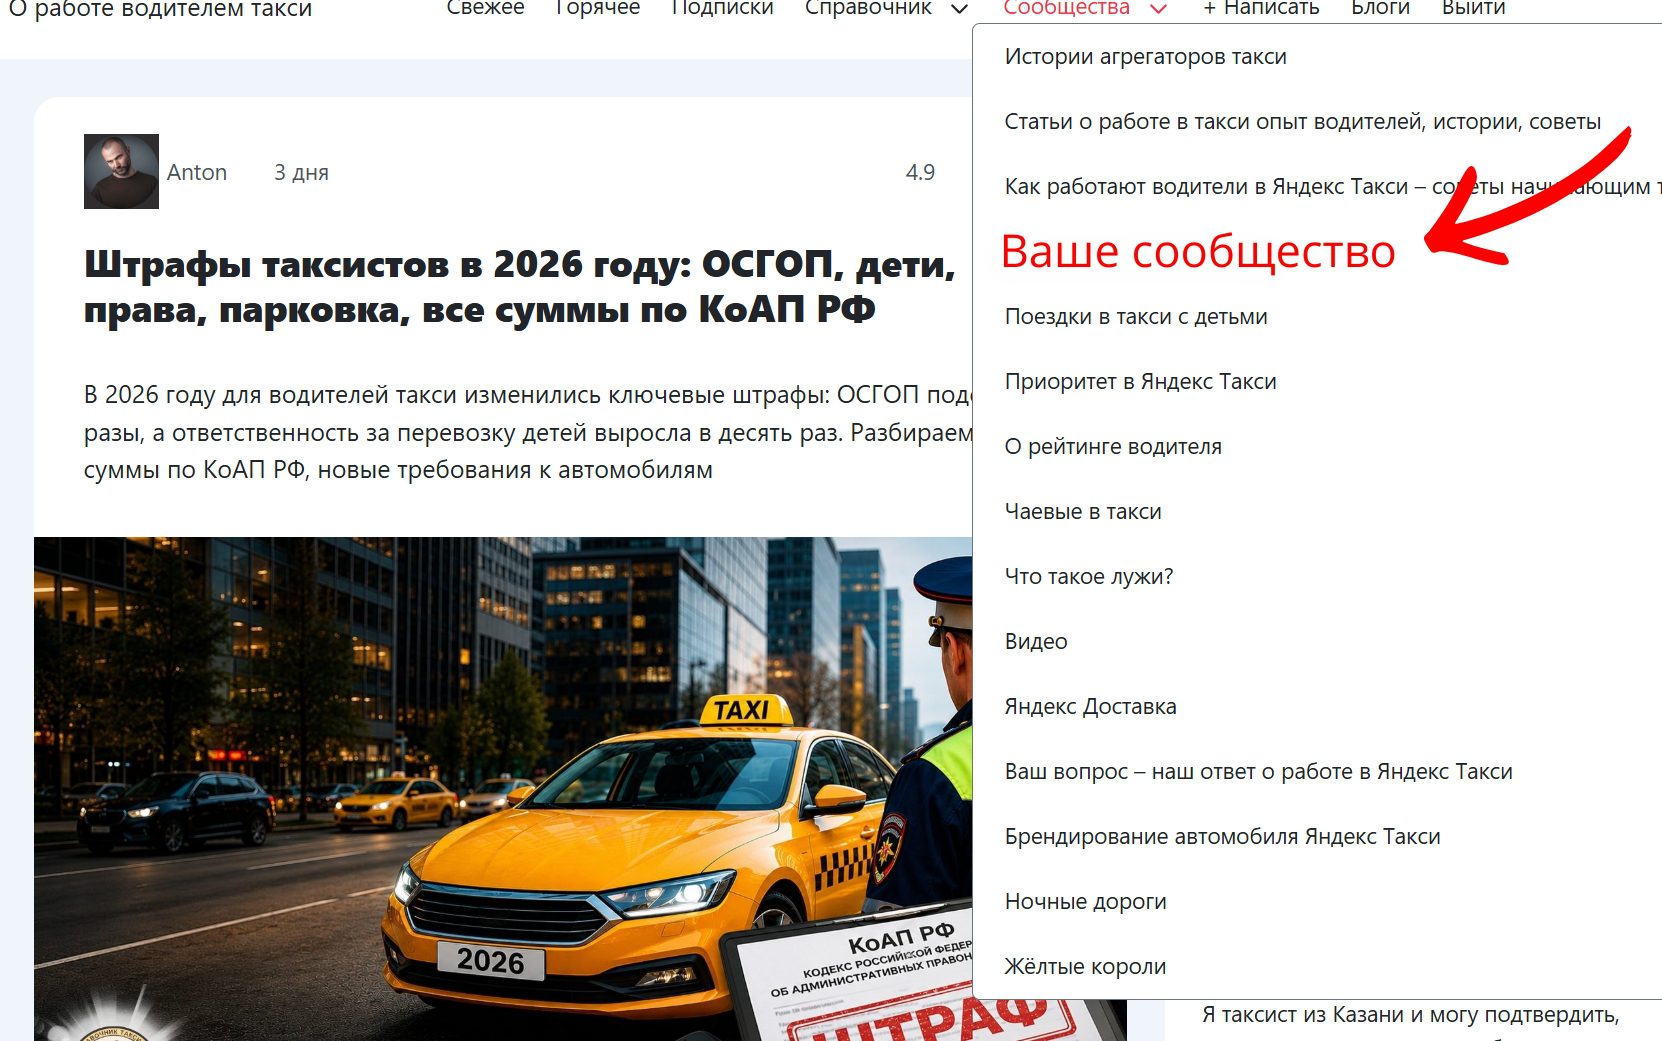Viewport: 1662px width, 1041px height.
Task: Choose Истории агрегаторов такси community
Action: pyautogui.click(x=1145, y=57)
